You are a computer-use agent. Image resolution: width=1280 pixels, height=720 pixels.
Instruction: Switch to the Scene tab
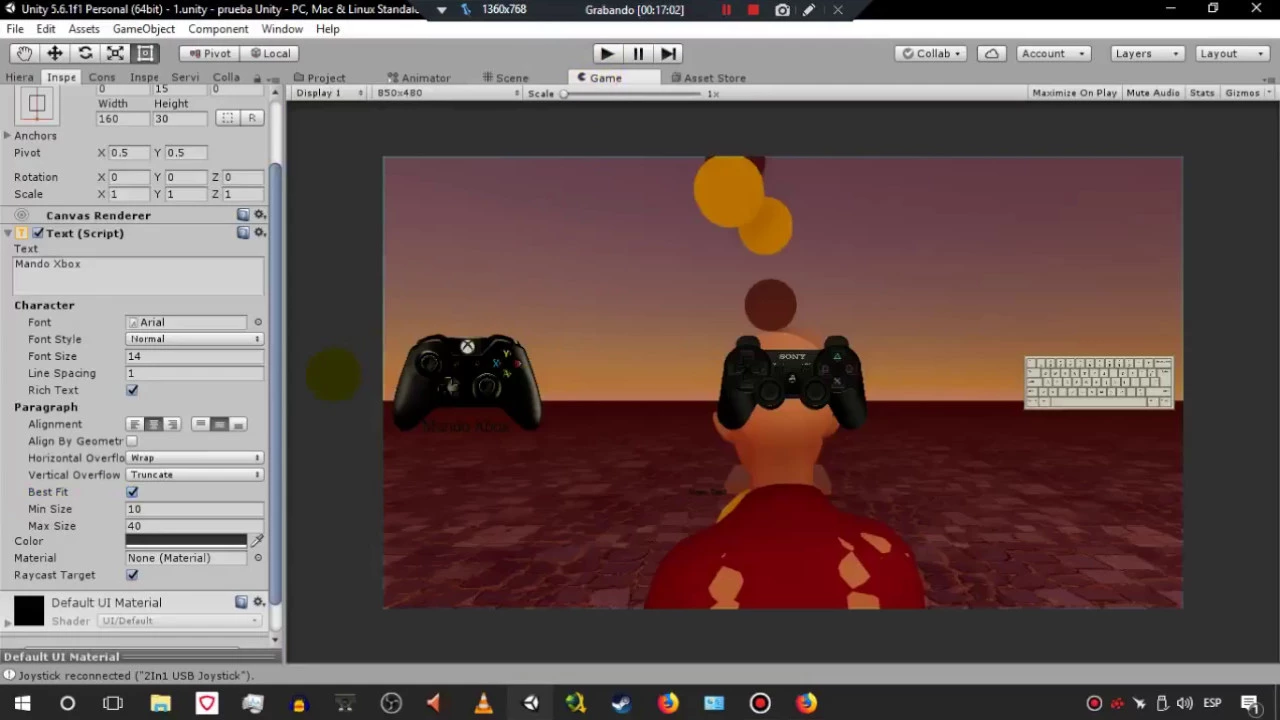(505, 78)
